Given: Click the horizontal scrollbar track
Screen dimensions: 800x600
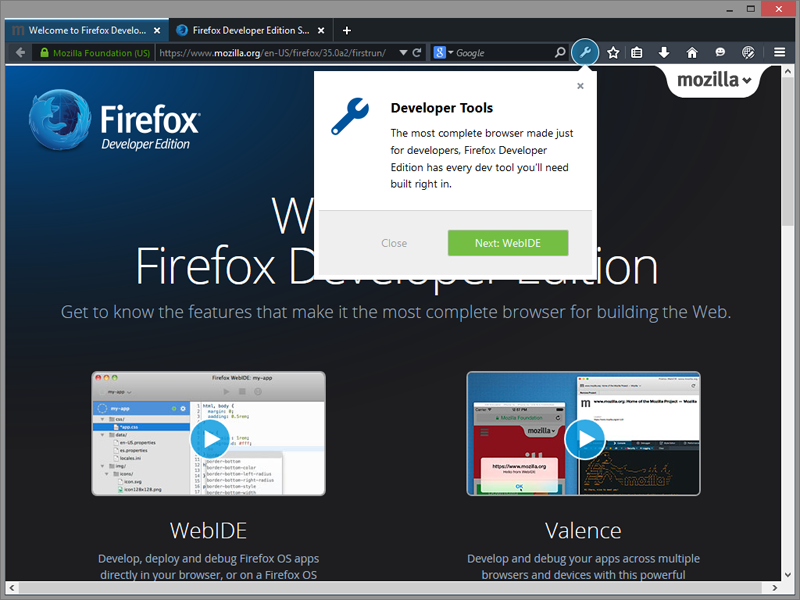Looking at the screenshot, I should coord(393,587).
